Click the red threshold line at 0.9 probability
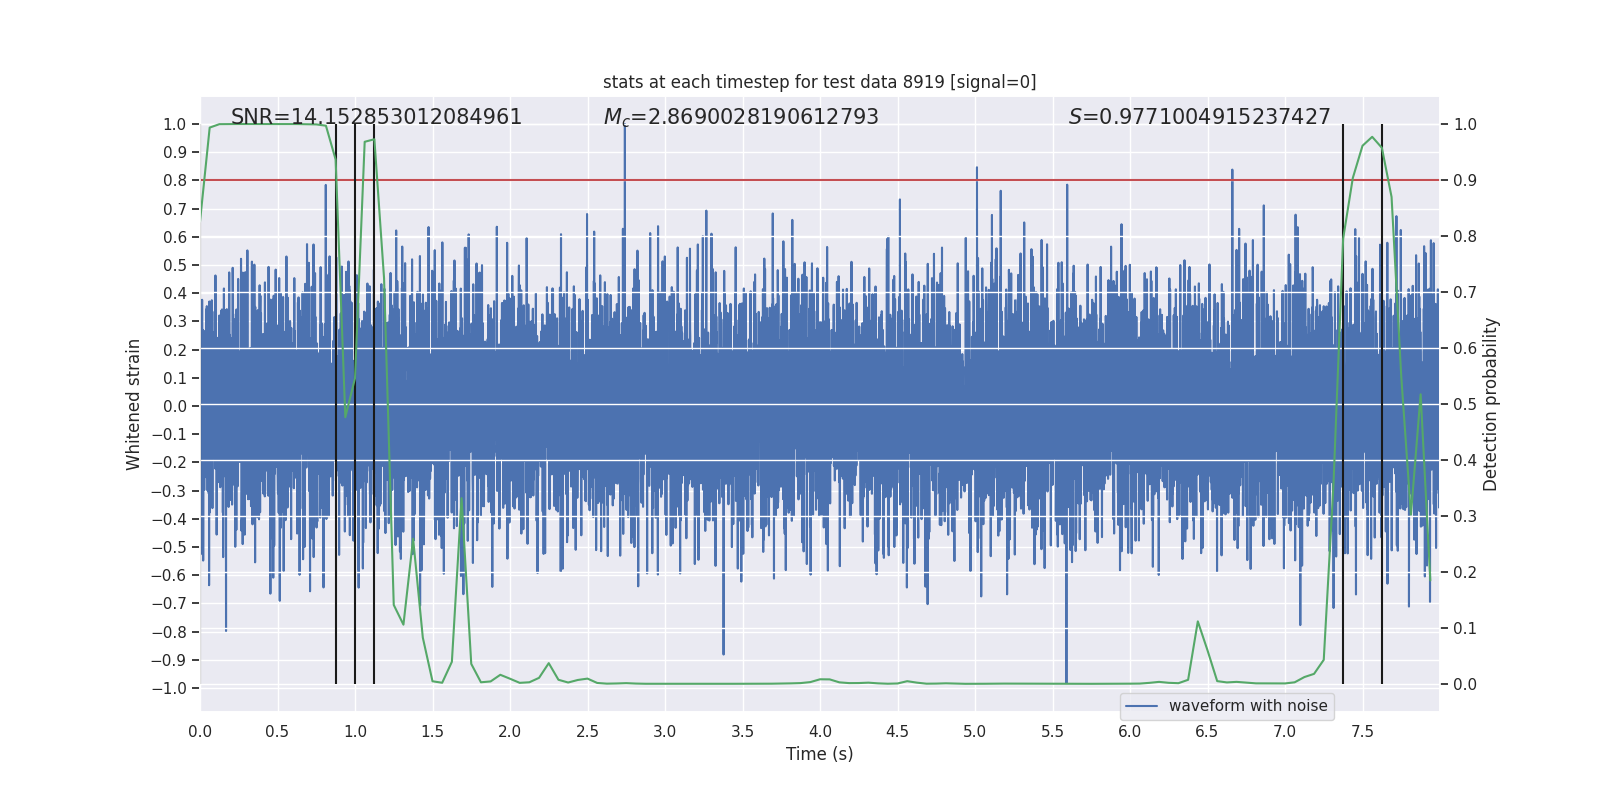Viewport: 1600px width, 800px height. [819, 180]
